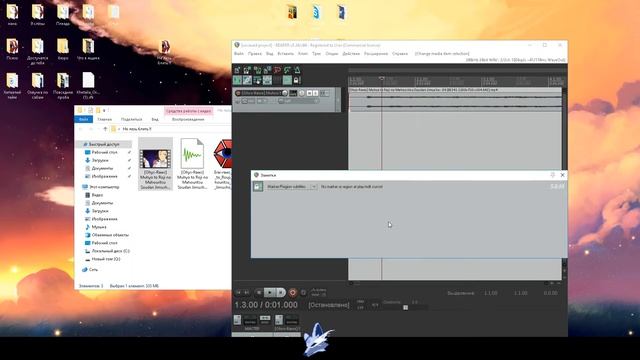Screen dimensions: 640x360
Task: Click the Open project icon in REAPER toolbar
Action: point(247,70)
